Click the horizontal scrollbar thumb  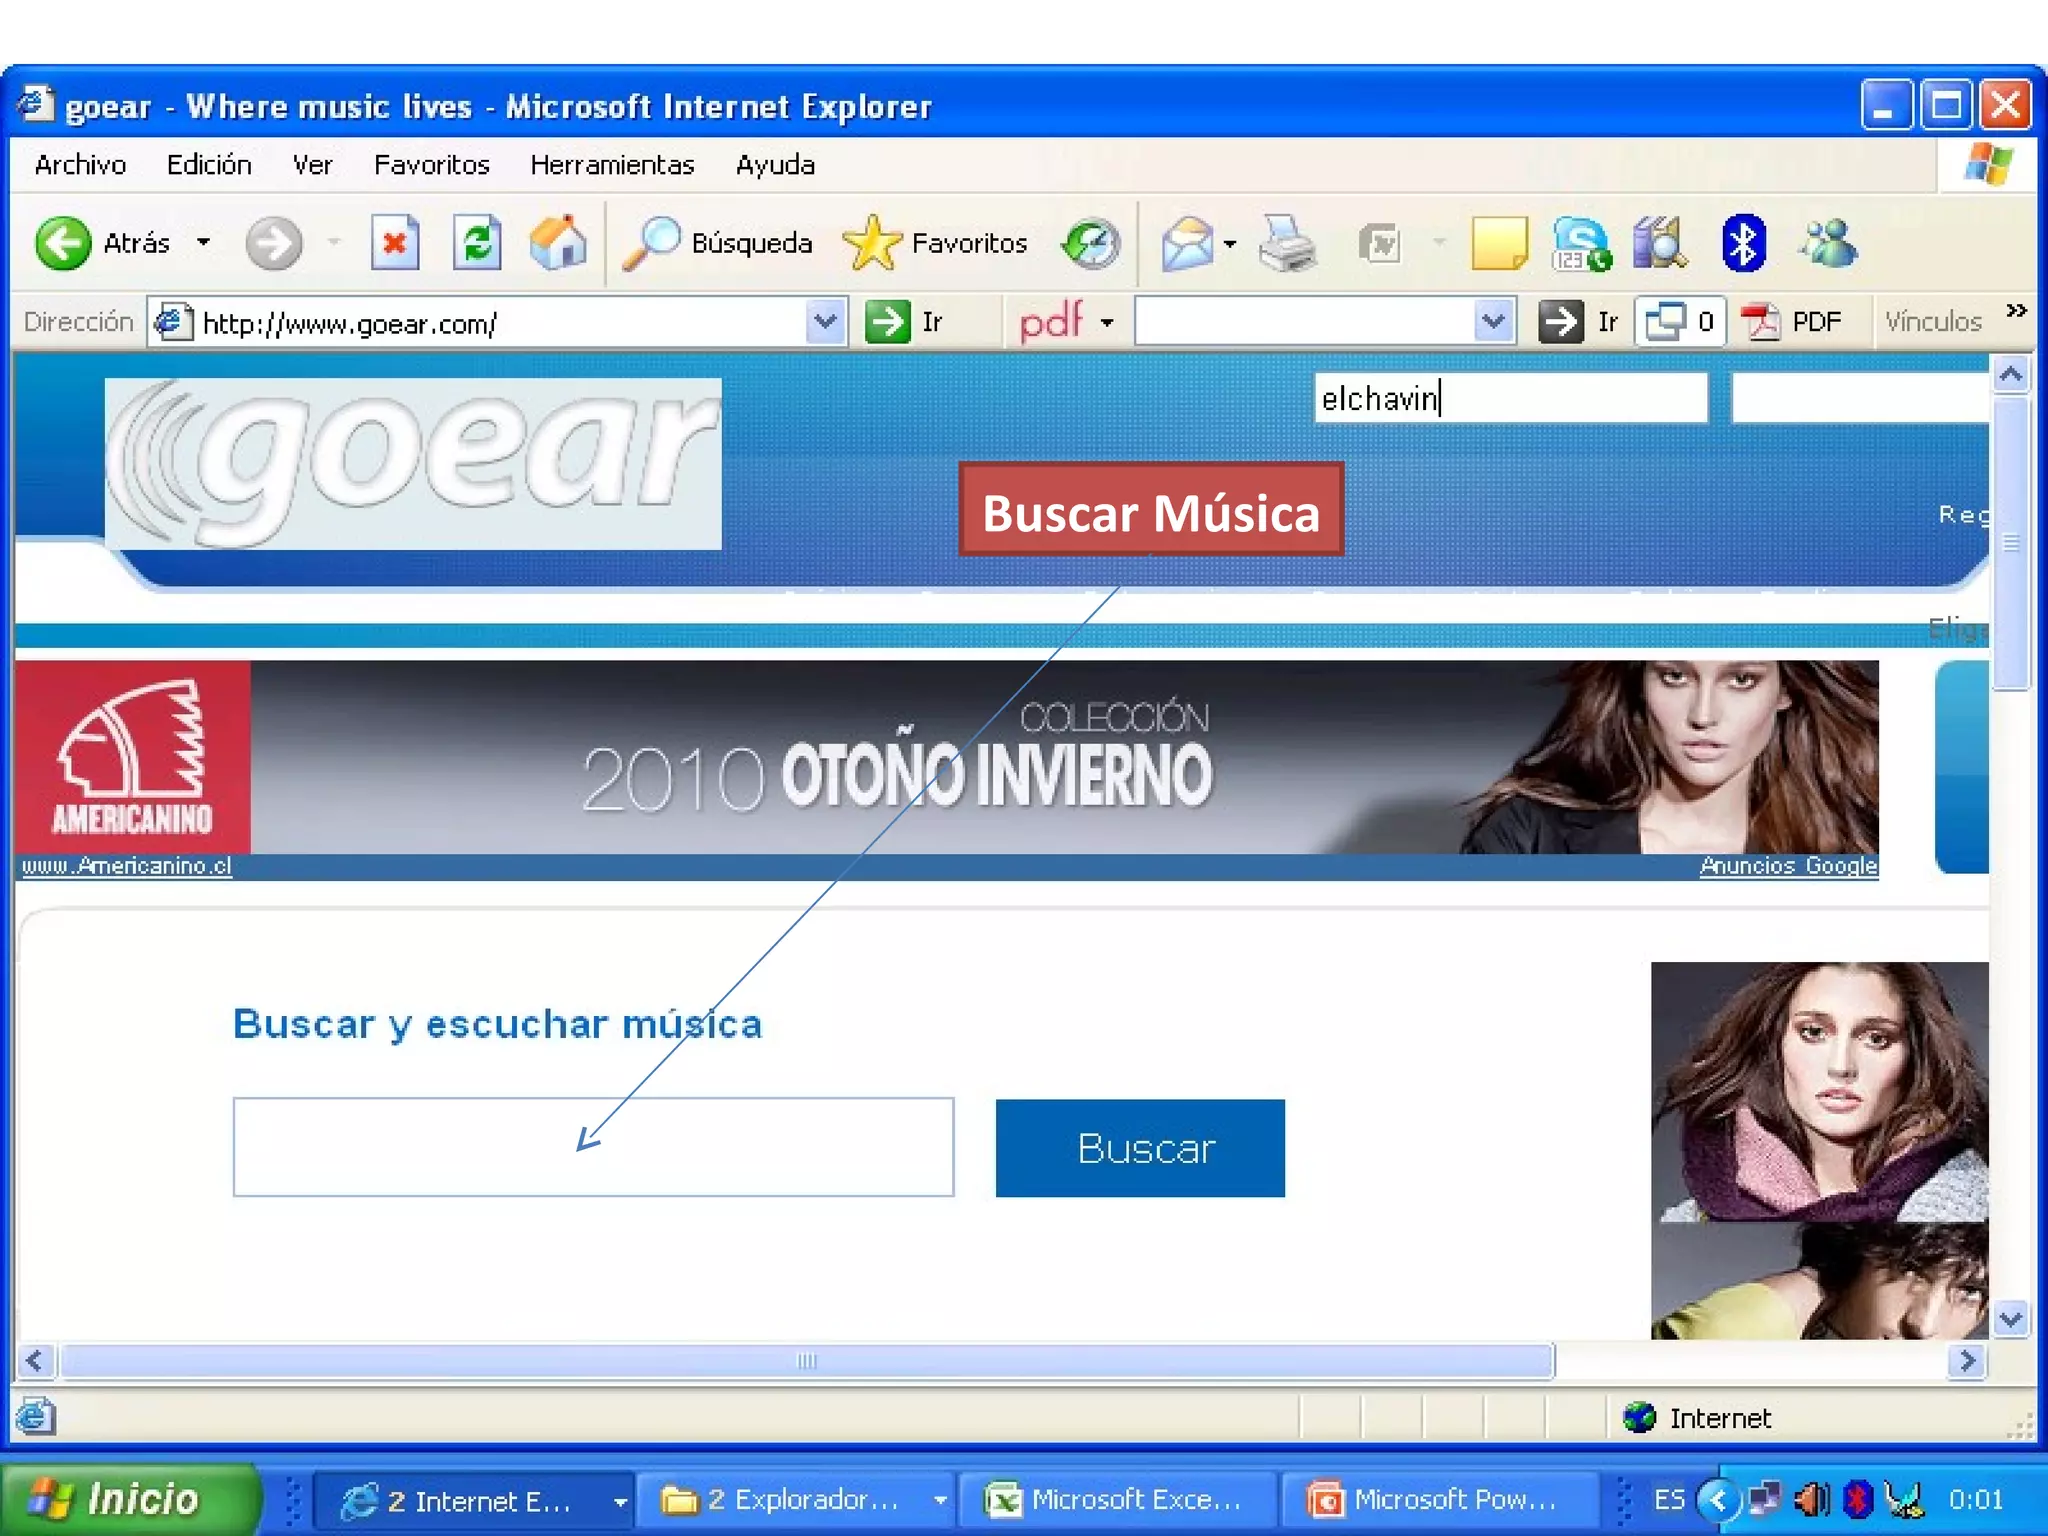806,1361
